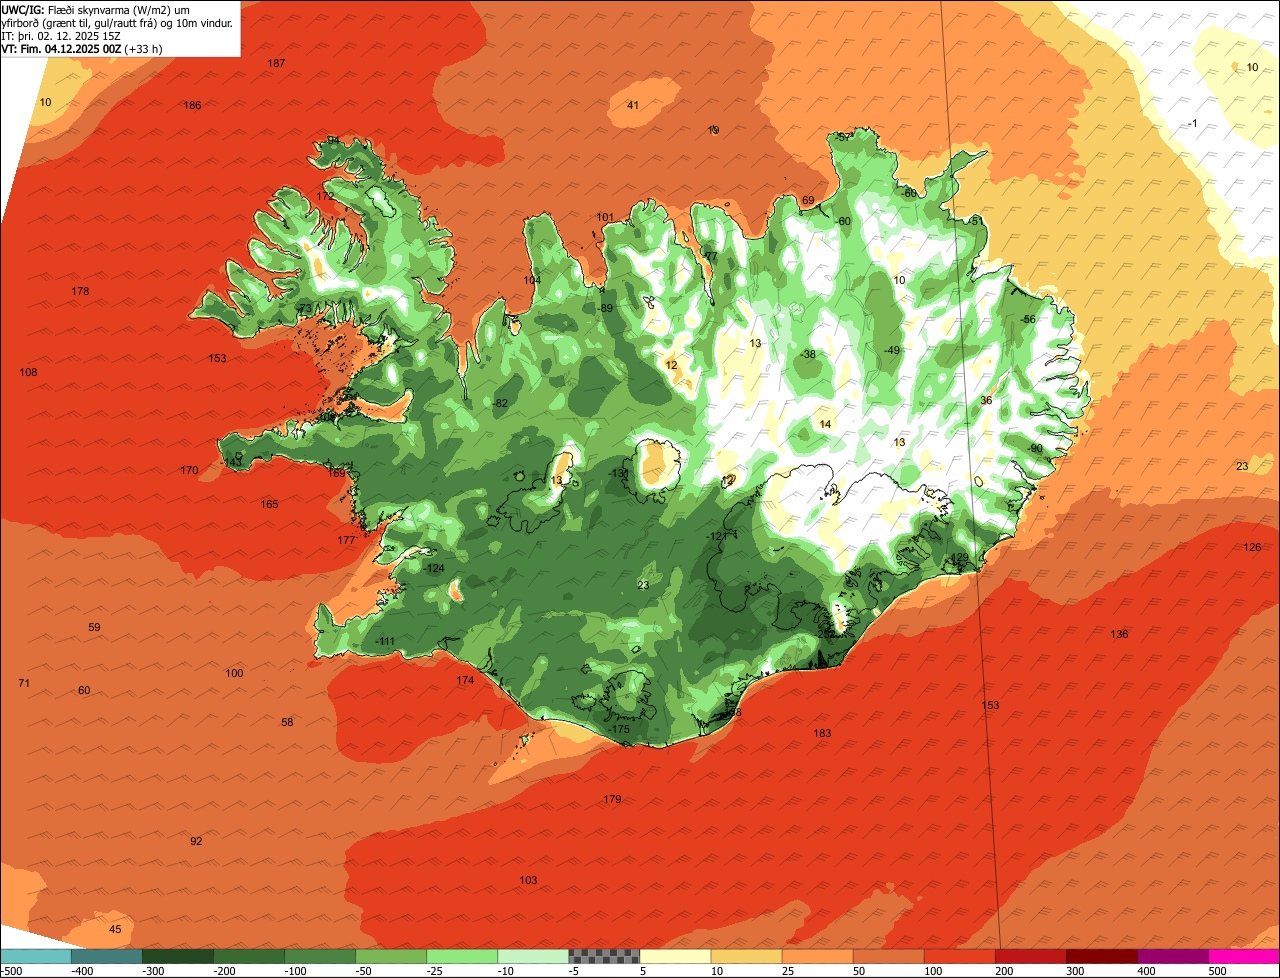Click the flux value -1 on the map
The width and height of the screenshot is (1280, 978).
(x=1191, y=124)
